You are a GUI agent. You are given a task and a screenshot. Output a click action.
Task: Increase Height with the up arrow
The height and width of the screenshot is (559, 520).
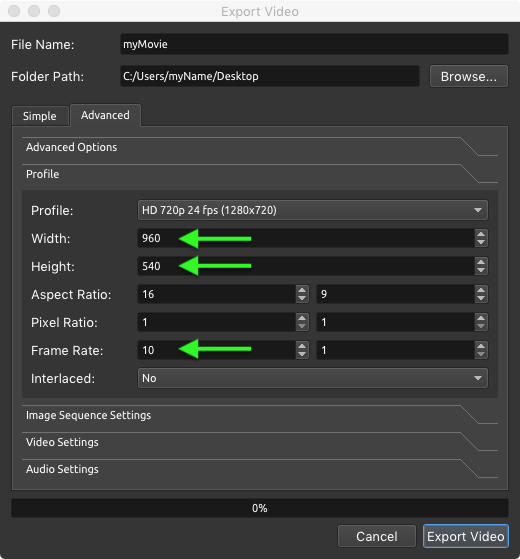pos(481,262)
